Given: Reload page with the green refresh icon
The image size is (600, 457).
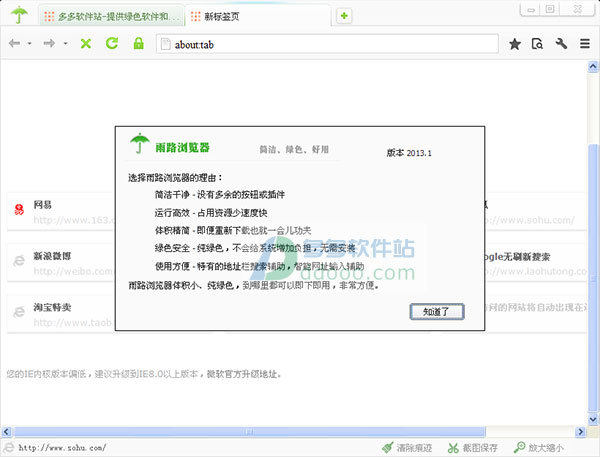Looking at the screenshot, I should click(x=112, y=43).
